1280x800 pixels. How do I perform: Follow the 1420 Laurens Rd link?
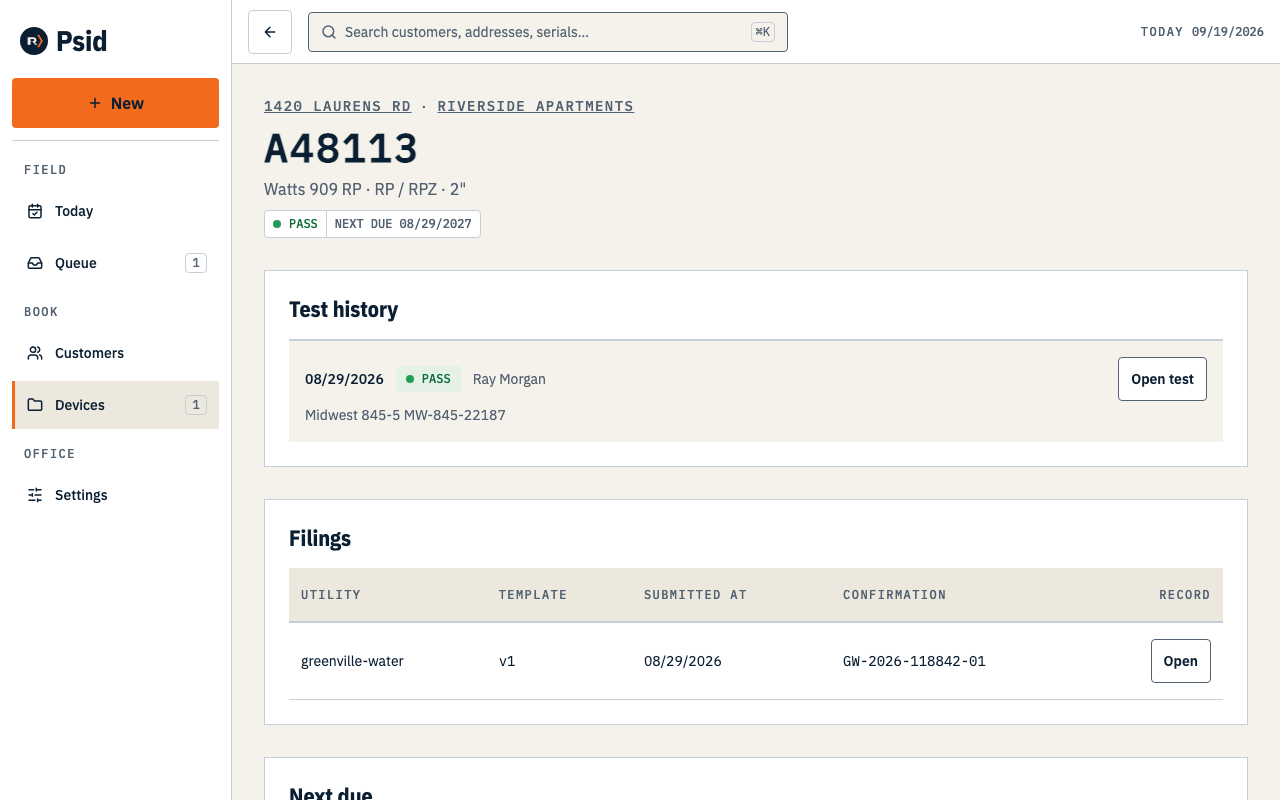point(337,106)
